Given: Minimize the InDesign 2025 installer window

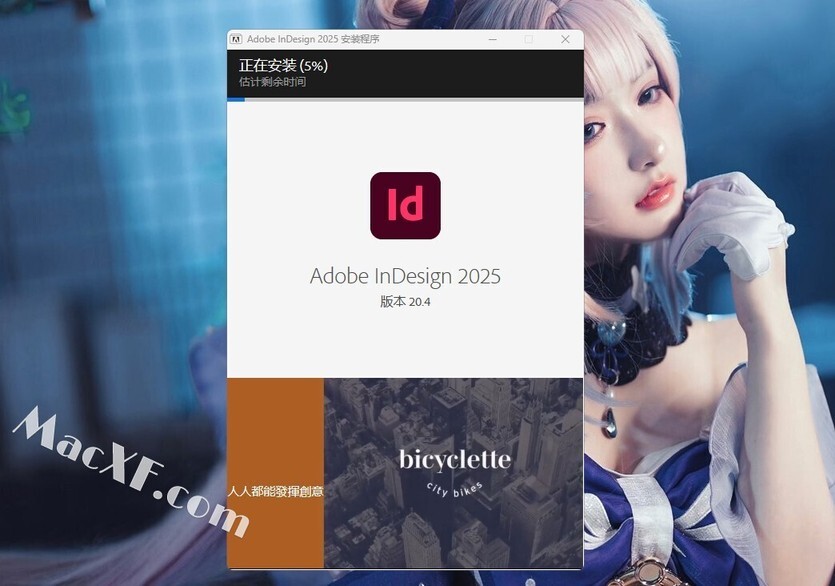Looking at the screenshot, I should [x=493, y=39].
